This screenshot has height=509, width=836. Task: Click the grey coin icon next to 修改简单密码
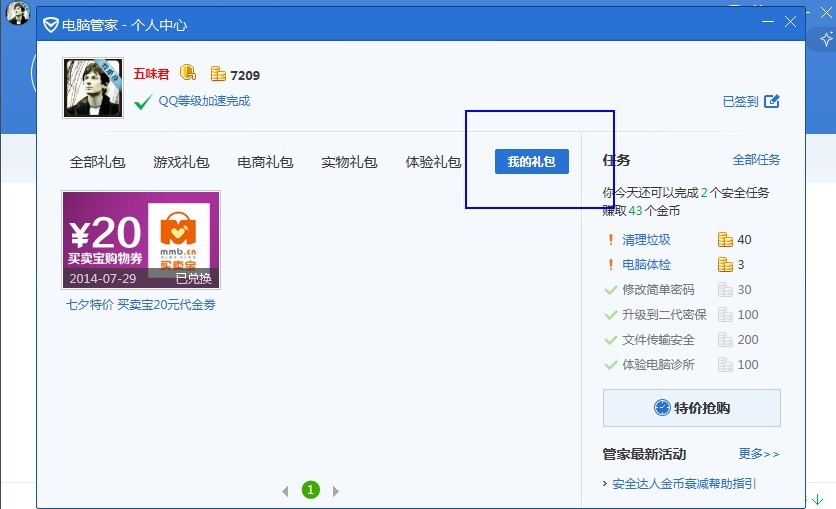725,289
